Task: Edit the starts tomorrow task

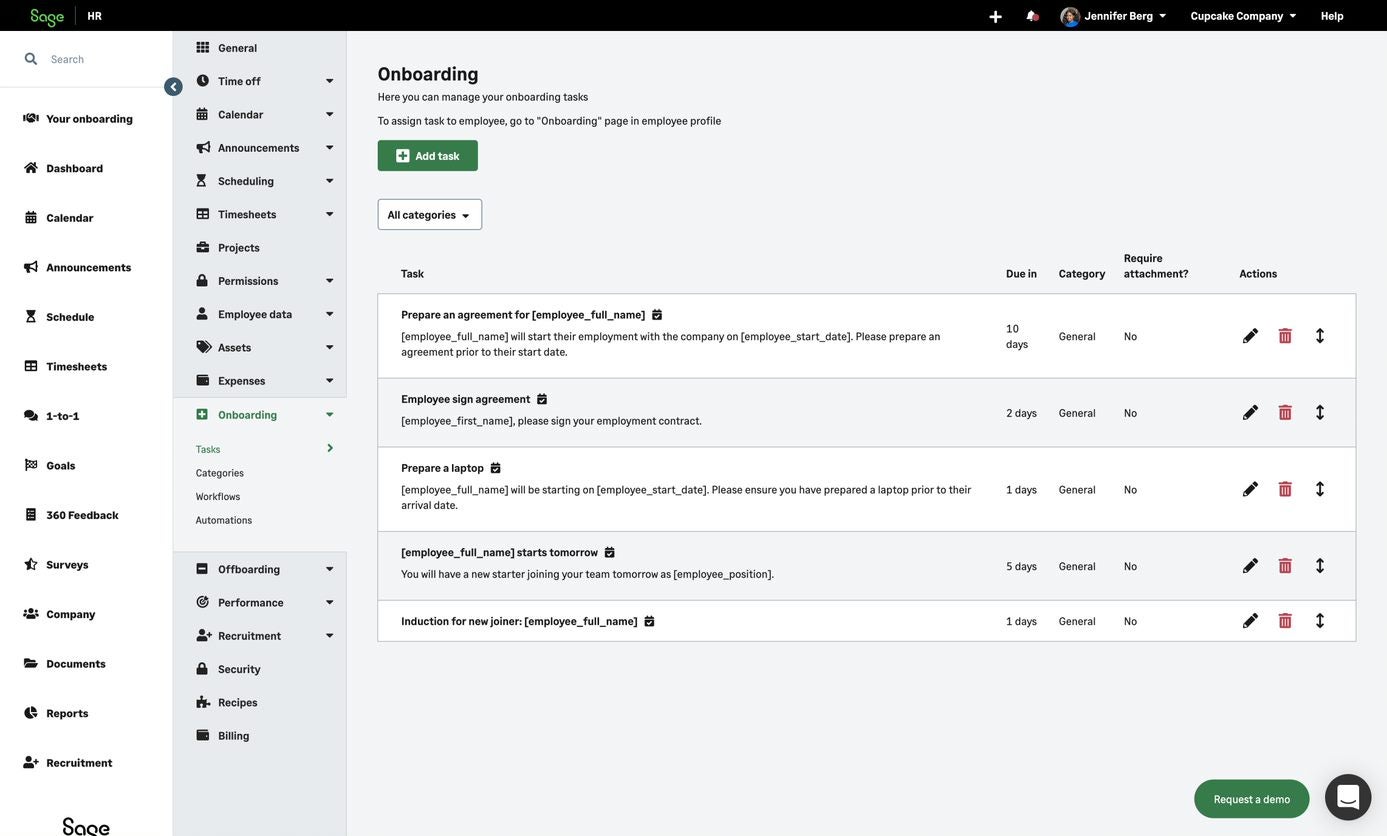Action: click(1250, 566)
